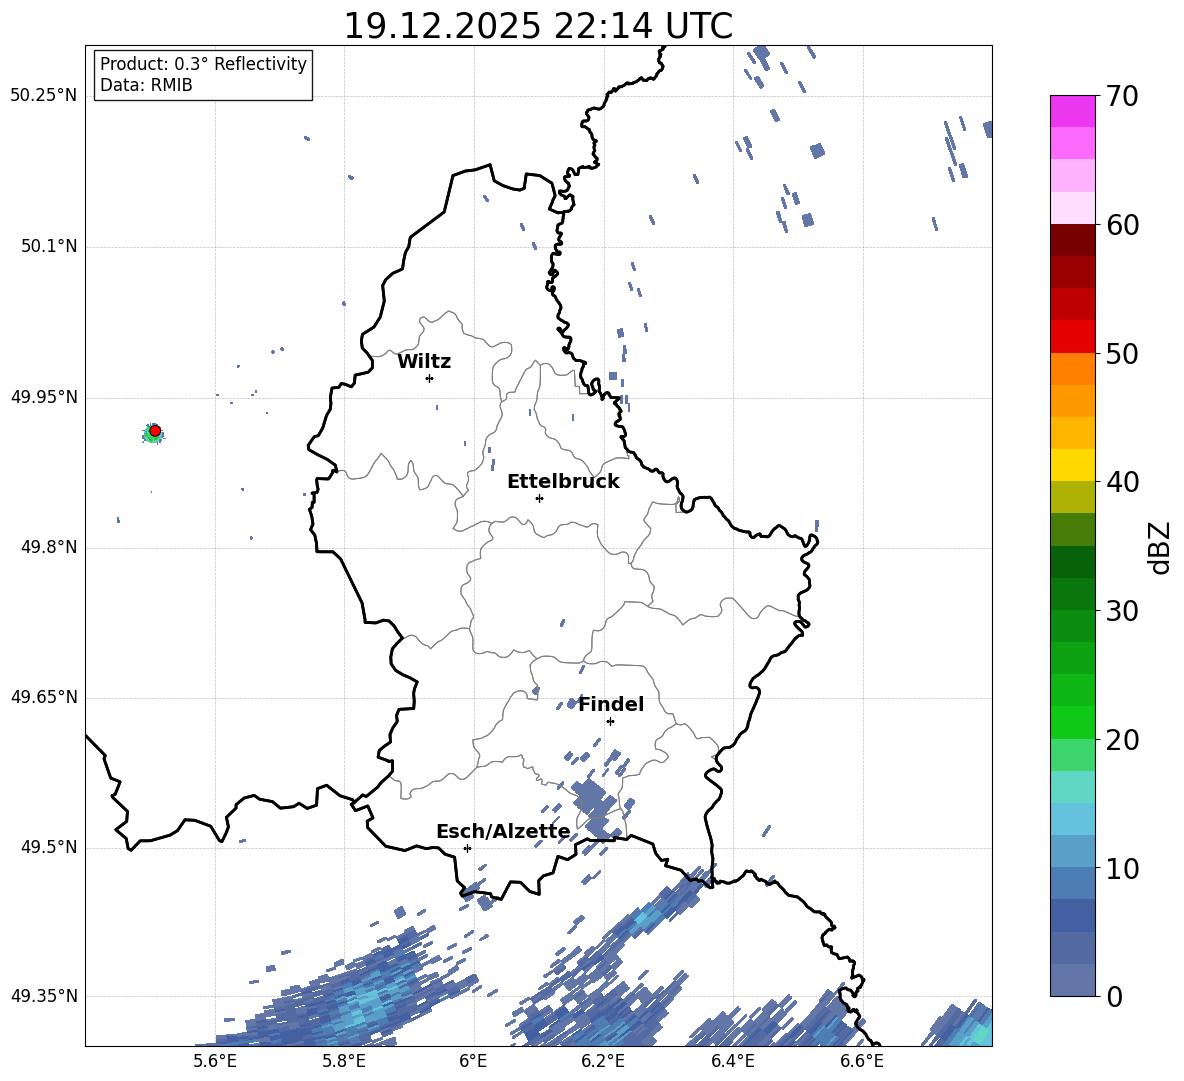Click the 5.6°E longitude label
1184x1081 pixels.
pos(215,1061)
